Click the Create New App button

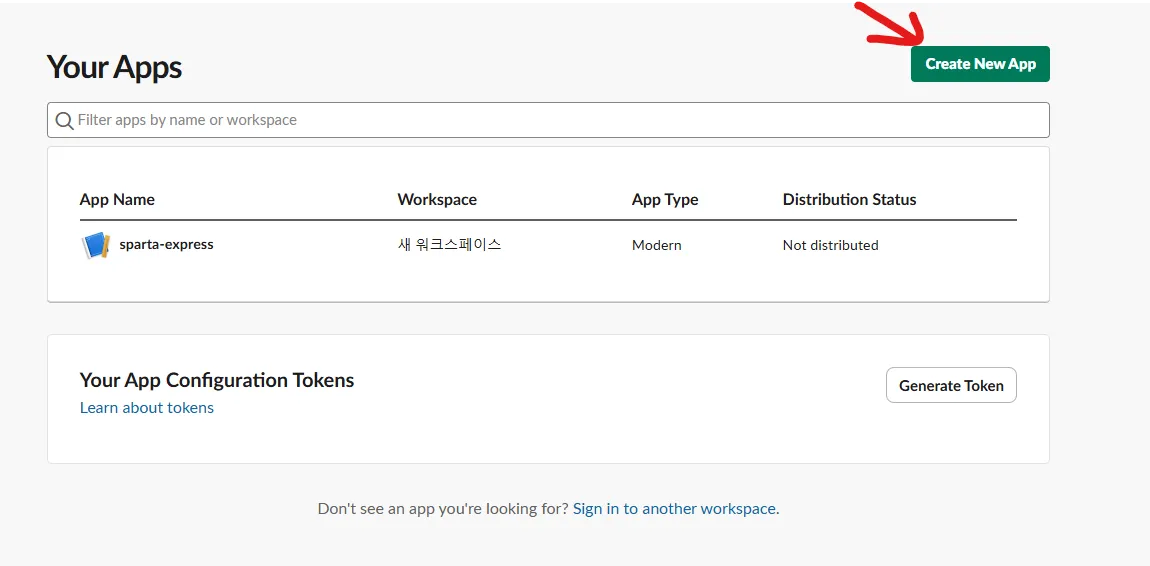[980, 64]
